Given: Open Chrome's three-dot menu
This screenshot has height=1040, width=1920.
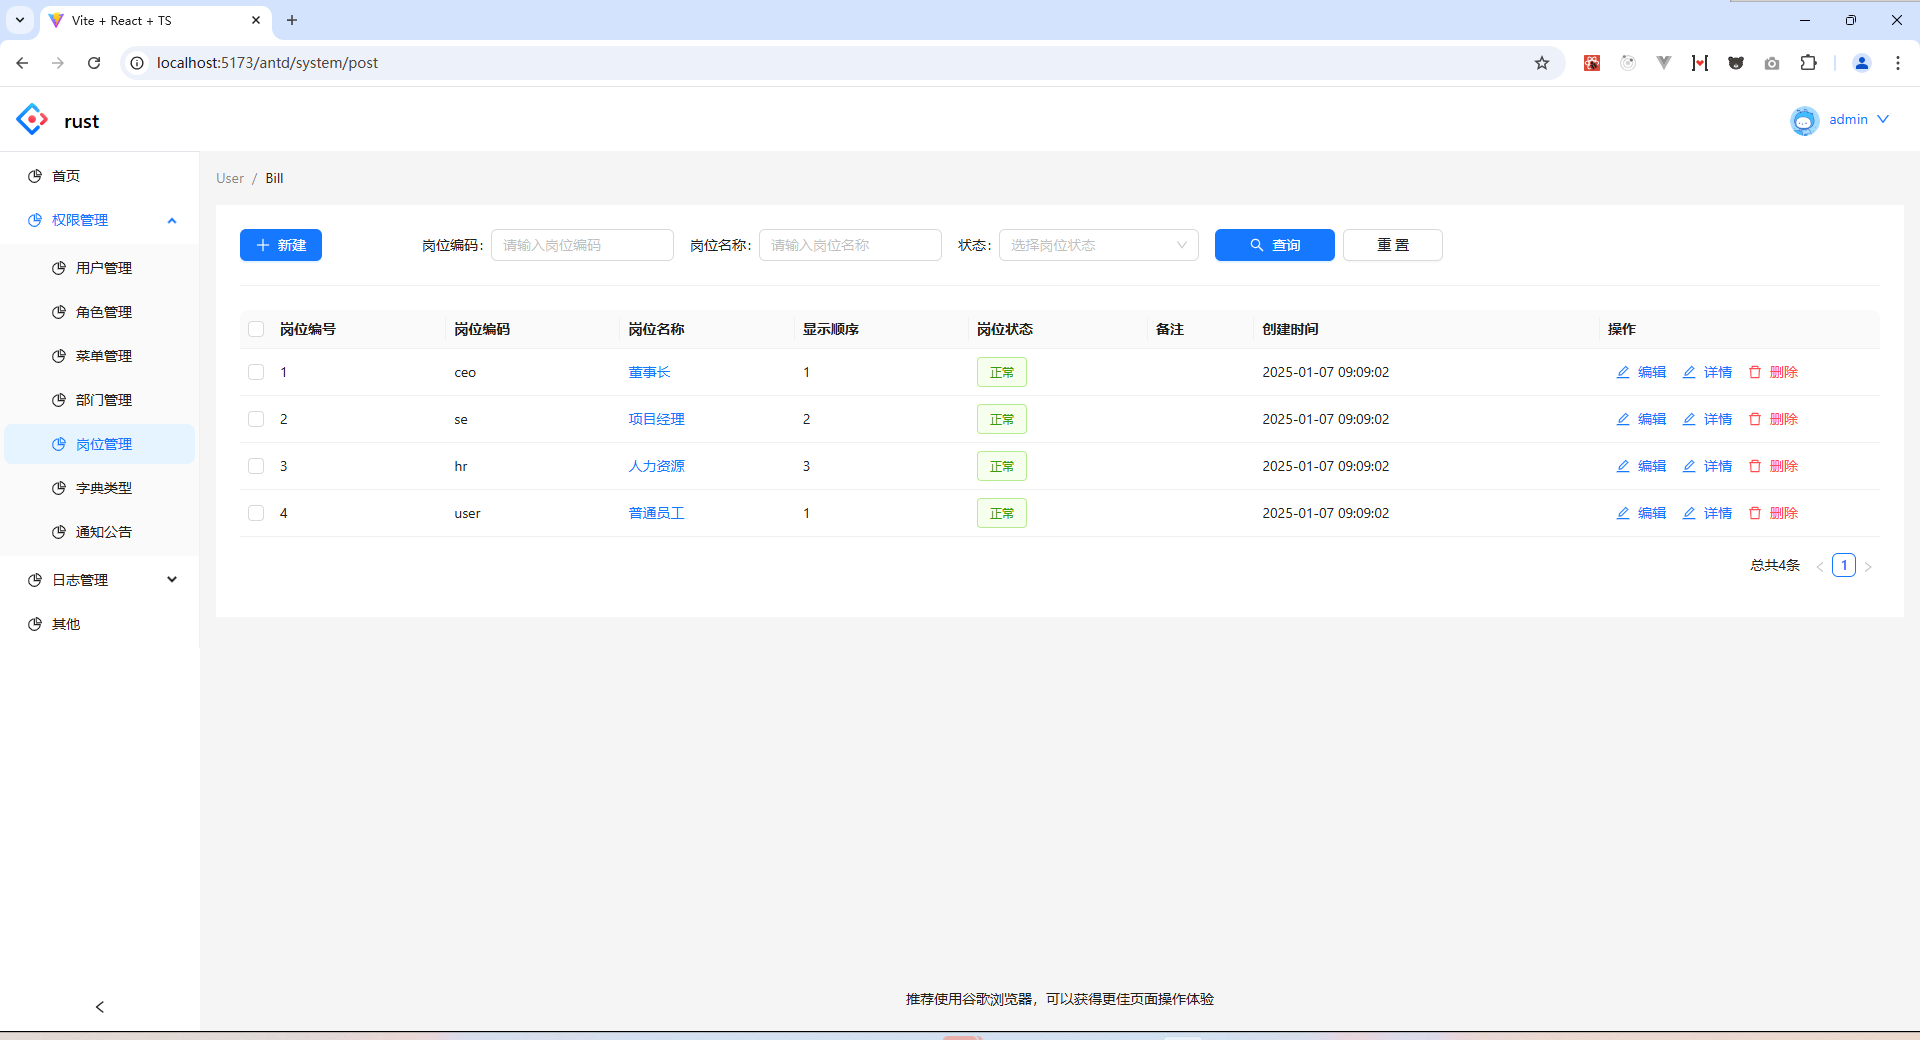Looking at the screenshot, I should tap(1898, 63).
